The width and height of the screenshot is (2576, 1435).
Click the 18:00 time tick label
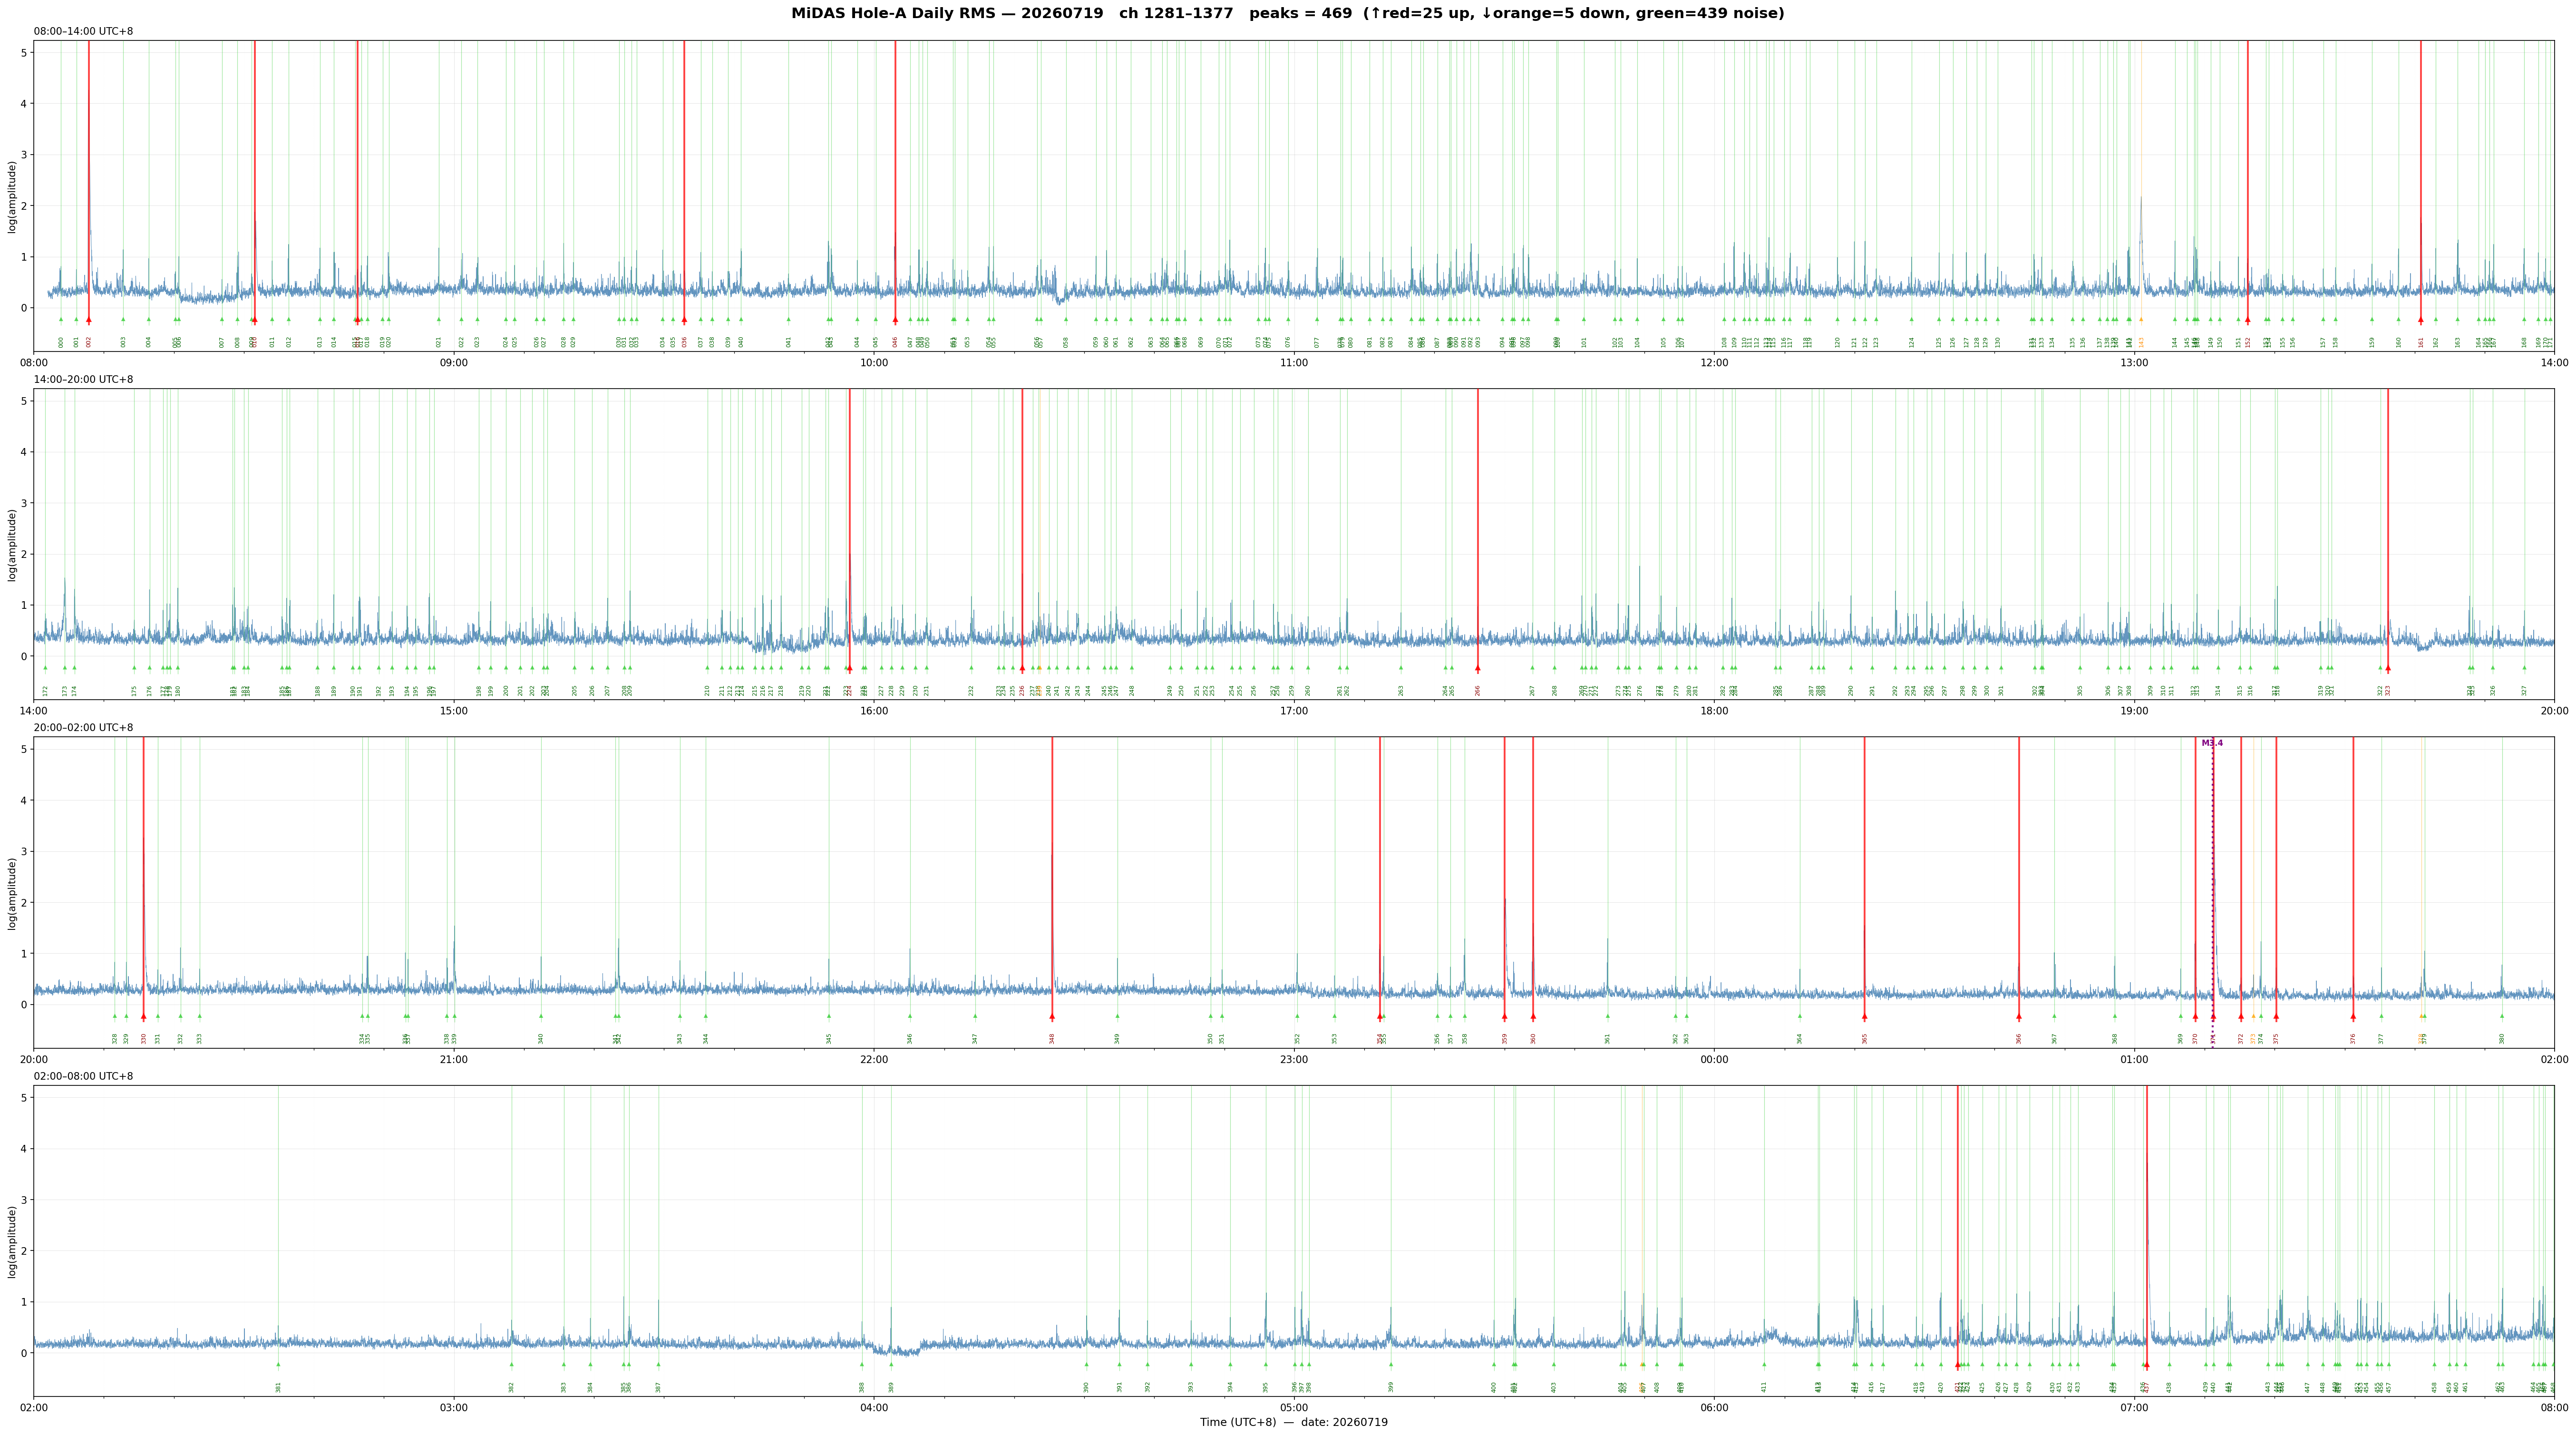tap(1714, 710)
